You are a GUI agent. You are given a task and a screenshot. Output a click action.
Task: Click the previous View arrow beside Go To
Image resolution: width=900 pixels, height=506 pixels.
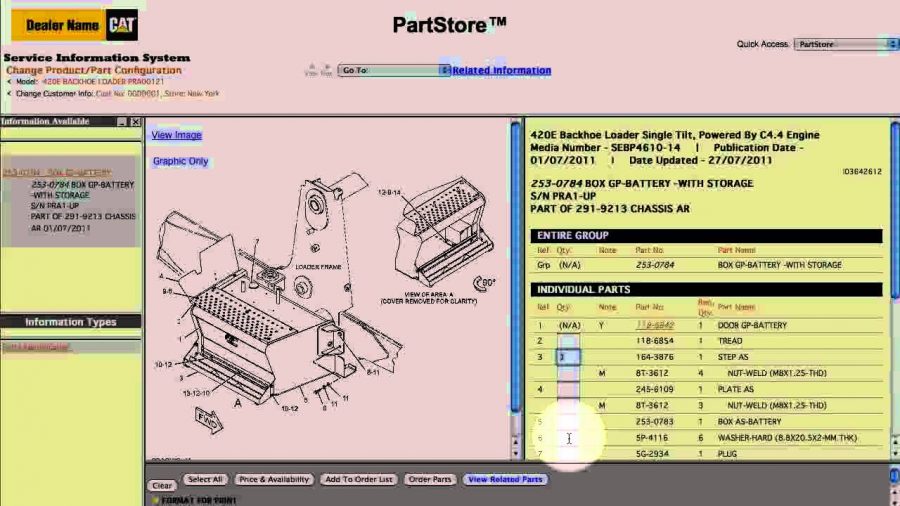(312, 69)
